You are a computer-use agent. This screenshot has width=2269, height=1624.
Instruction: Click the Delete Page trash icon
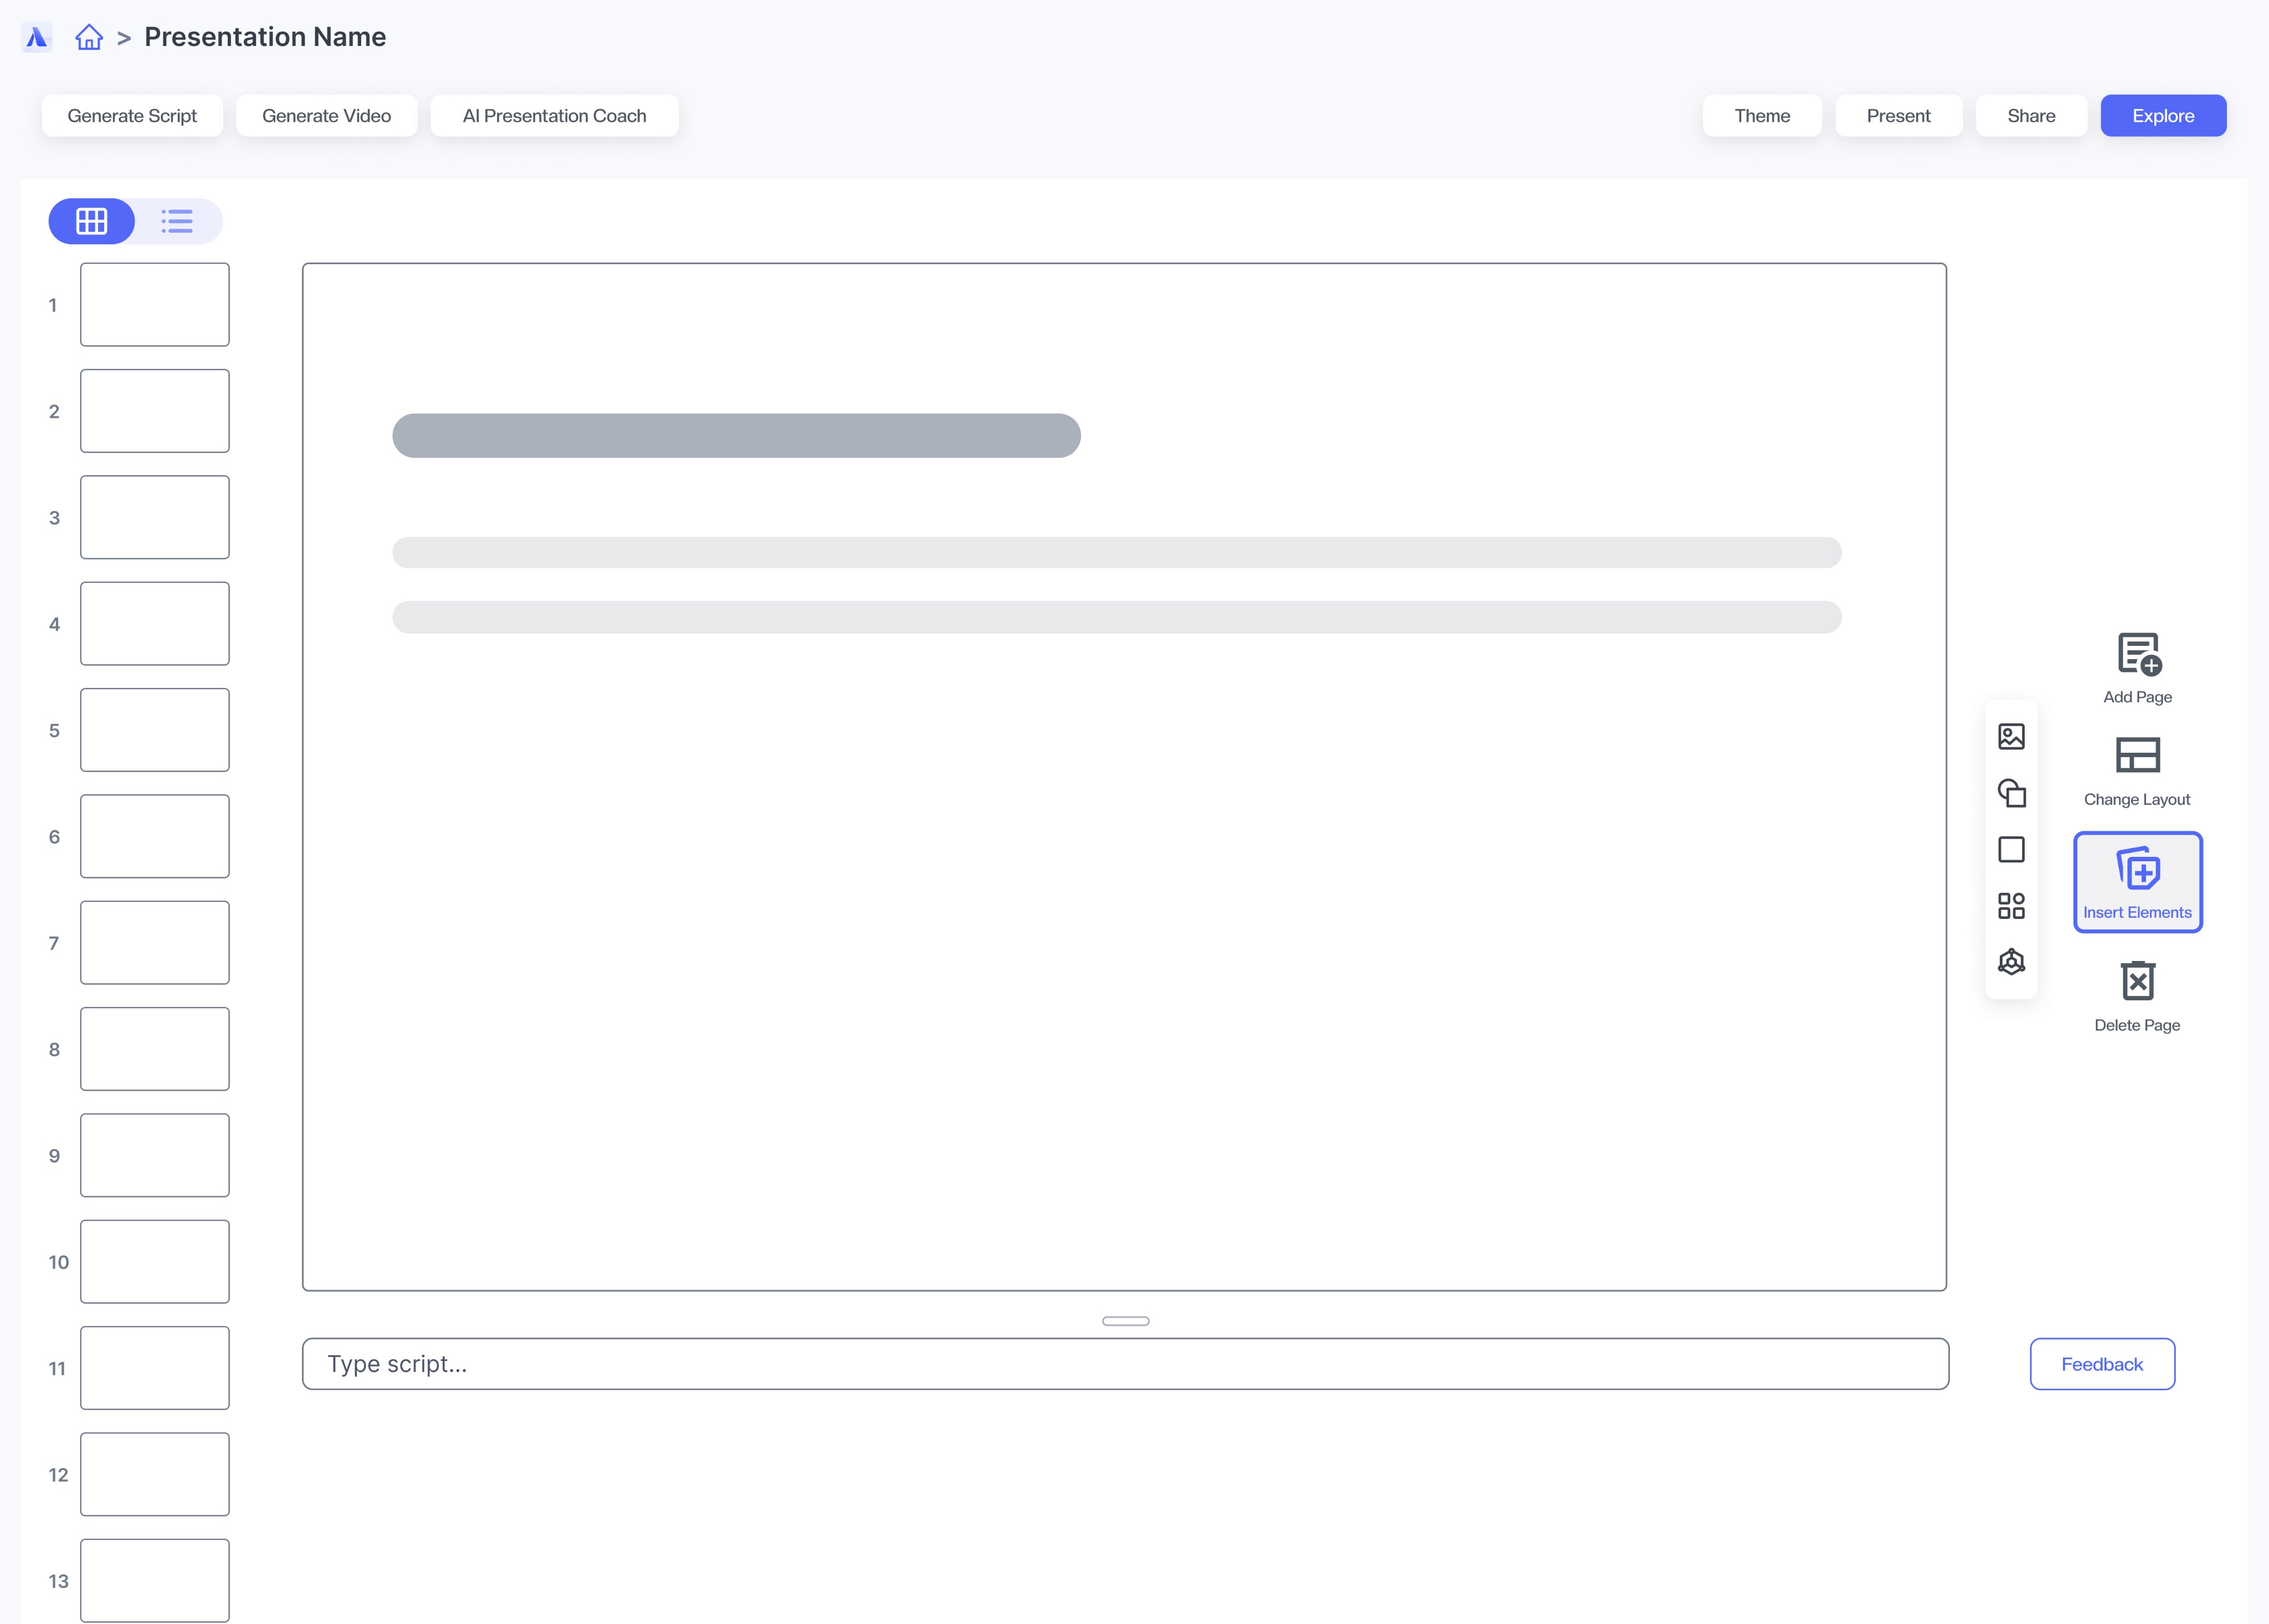click(x=2137, y=981)
